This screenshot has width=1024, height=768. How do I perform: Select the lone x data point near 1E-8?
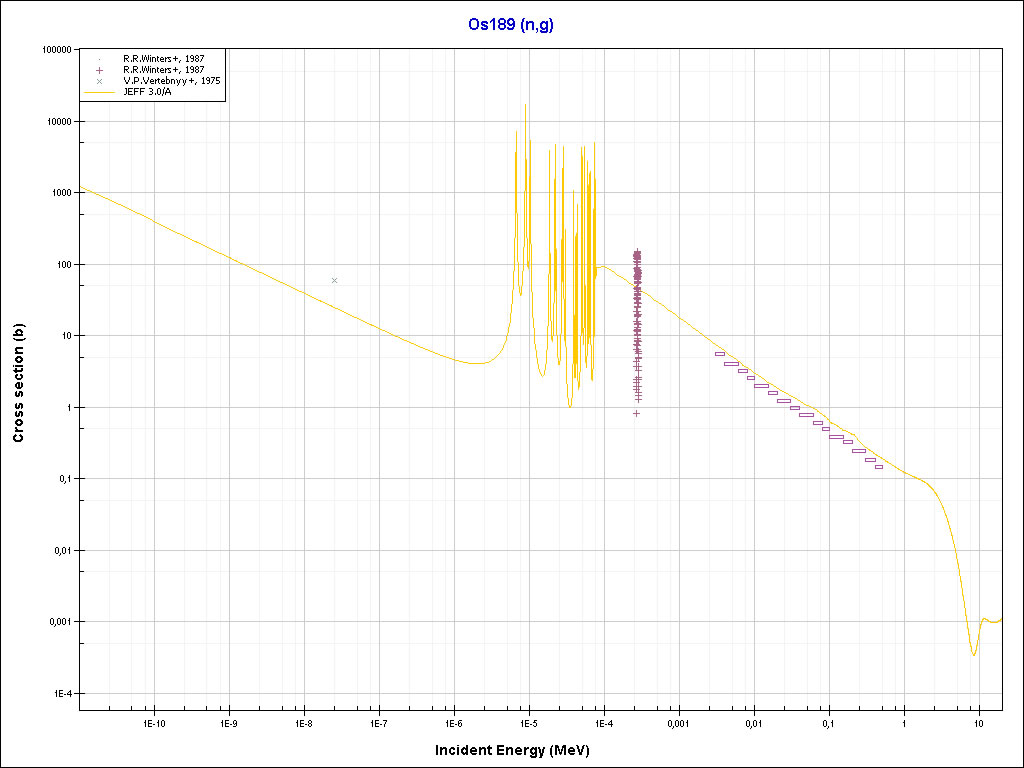(334, 280)
